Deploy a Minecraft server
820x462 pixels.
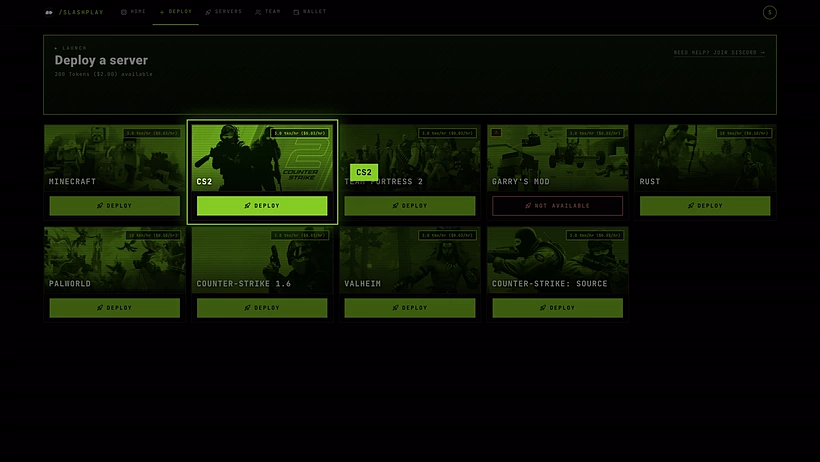[115, 206]
